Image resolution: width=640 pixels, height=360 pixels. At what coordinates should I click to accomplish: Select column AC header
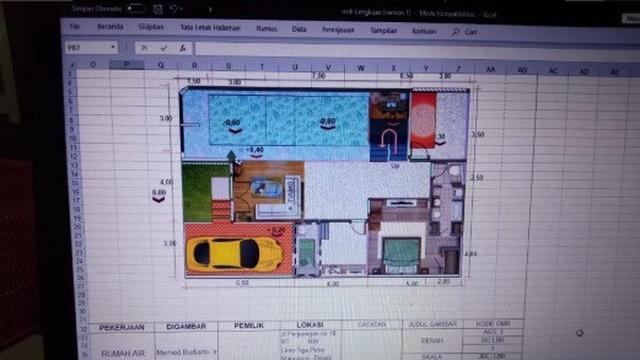[x=553, y=71]
